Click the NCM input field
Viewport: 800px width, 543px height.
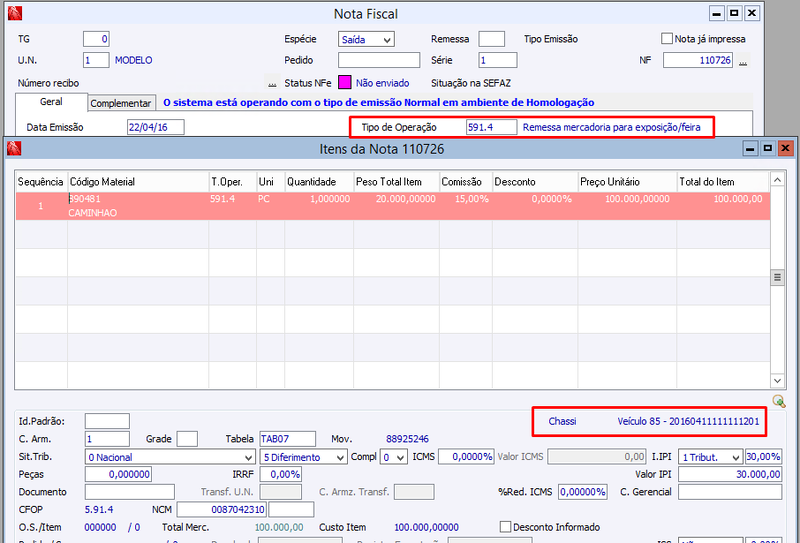(221, 509)
